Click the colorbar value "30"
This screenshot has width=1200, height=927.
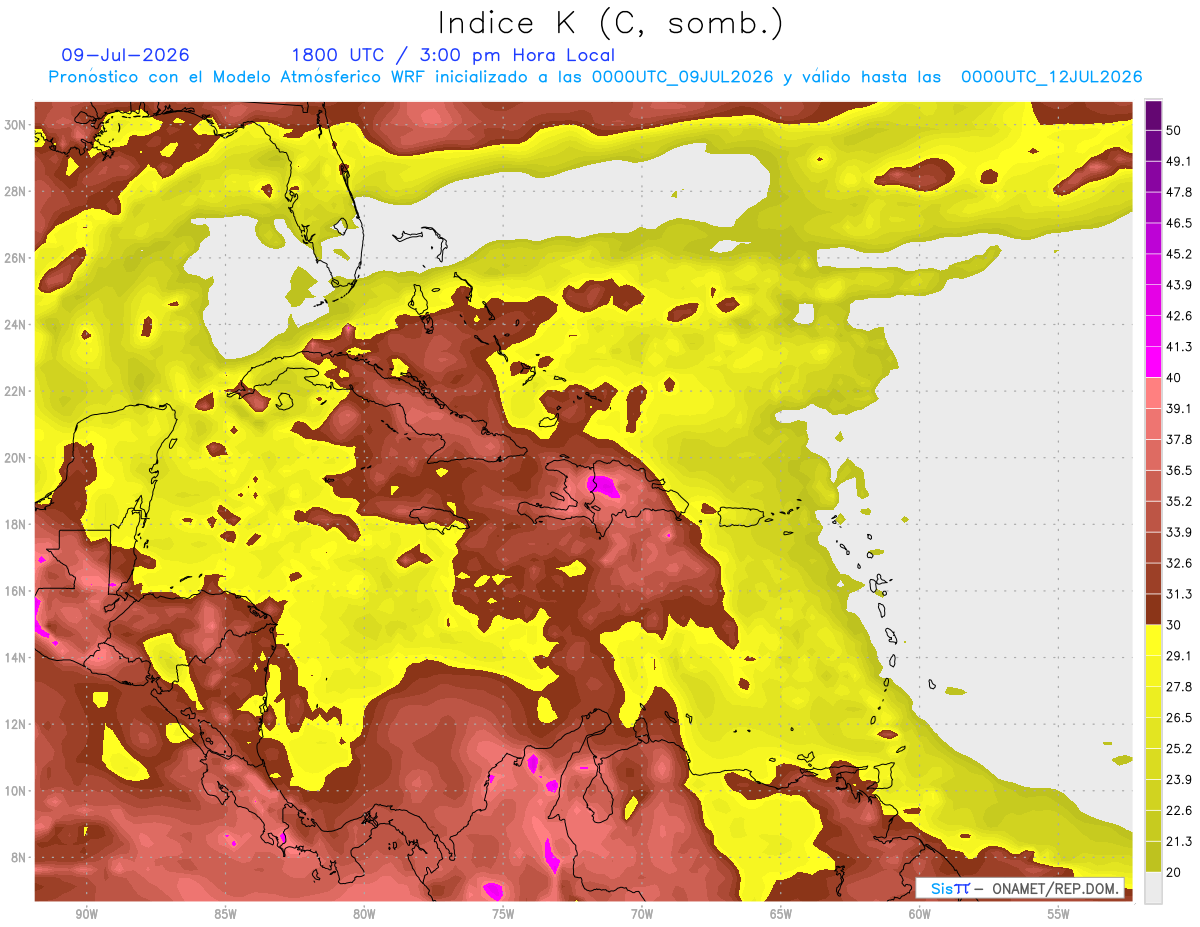1174,625
